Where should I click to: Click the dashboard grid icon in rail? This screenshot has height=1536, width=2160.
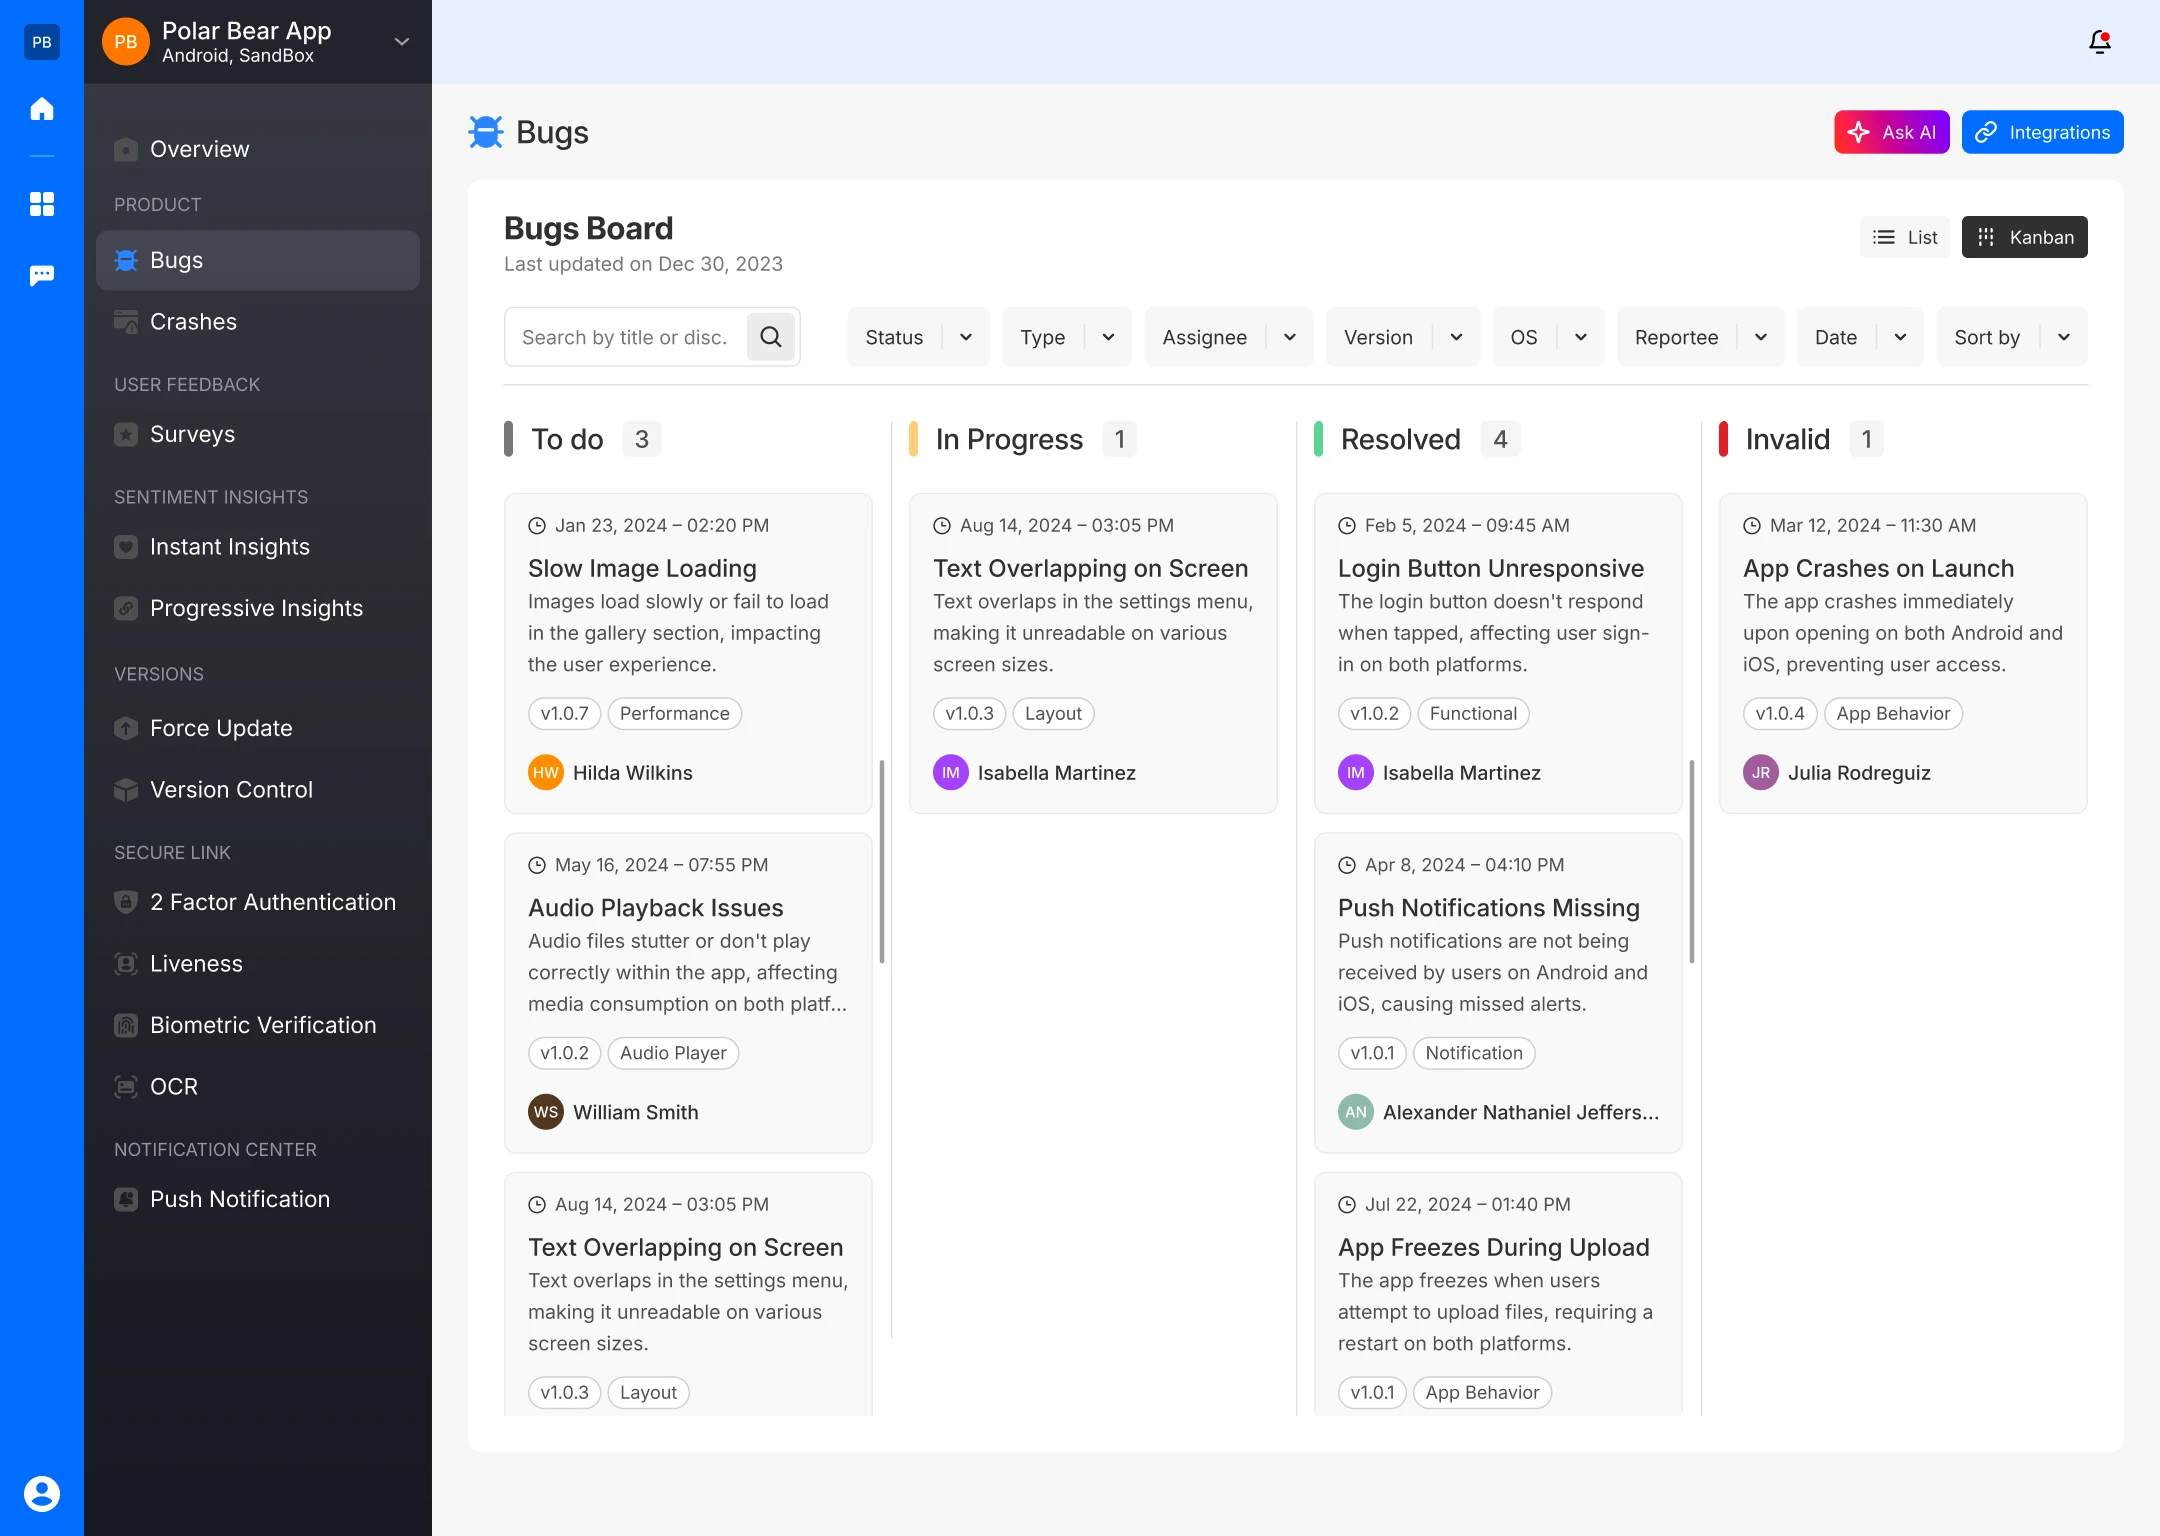pyautogui.click(x=42, y=204)
